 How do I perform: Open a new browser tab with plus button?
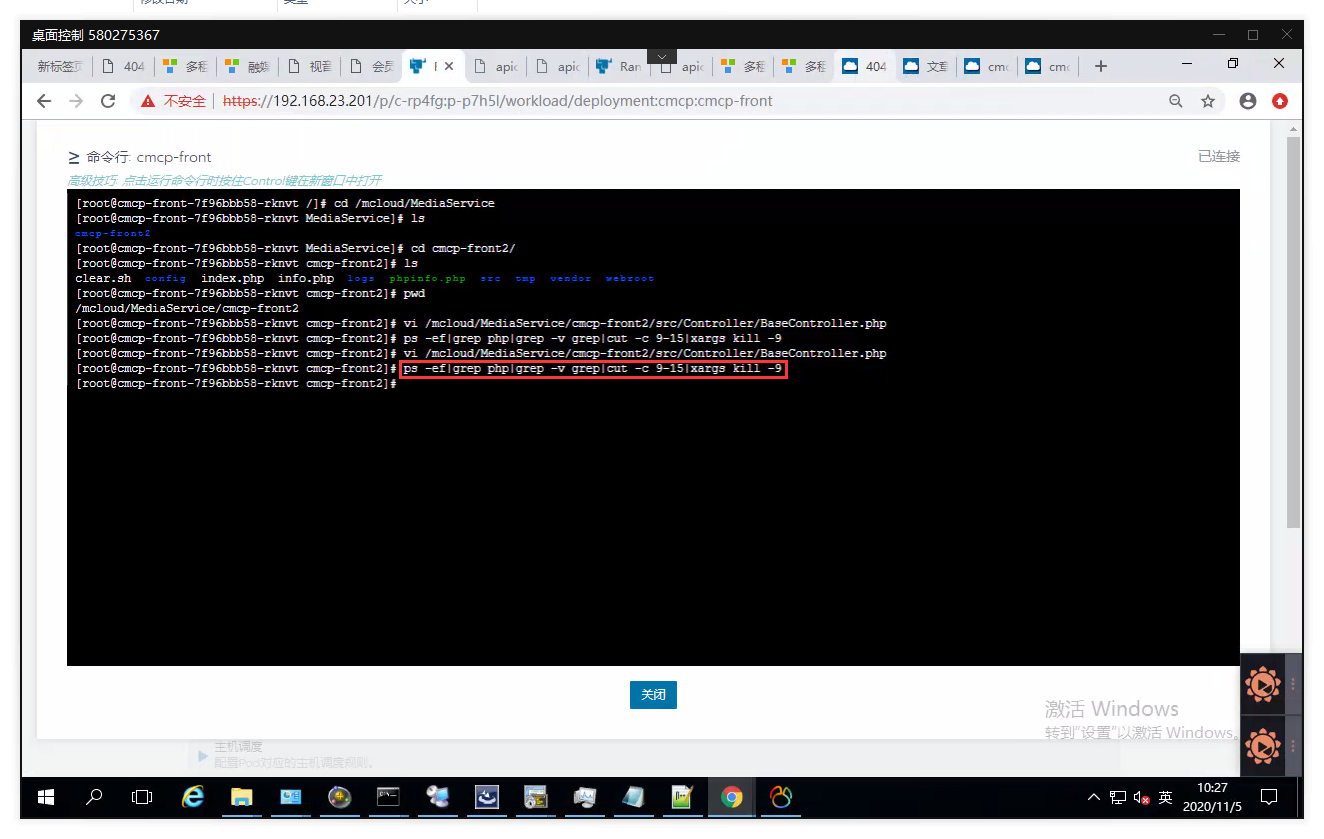click(x=1101, y=67)
